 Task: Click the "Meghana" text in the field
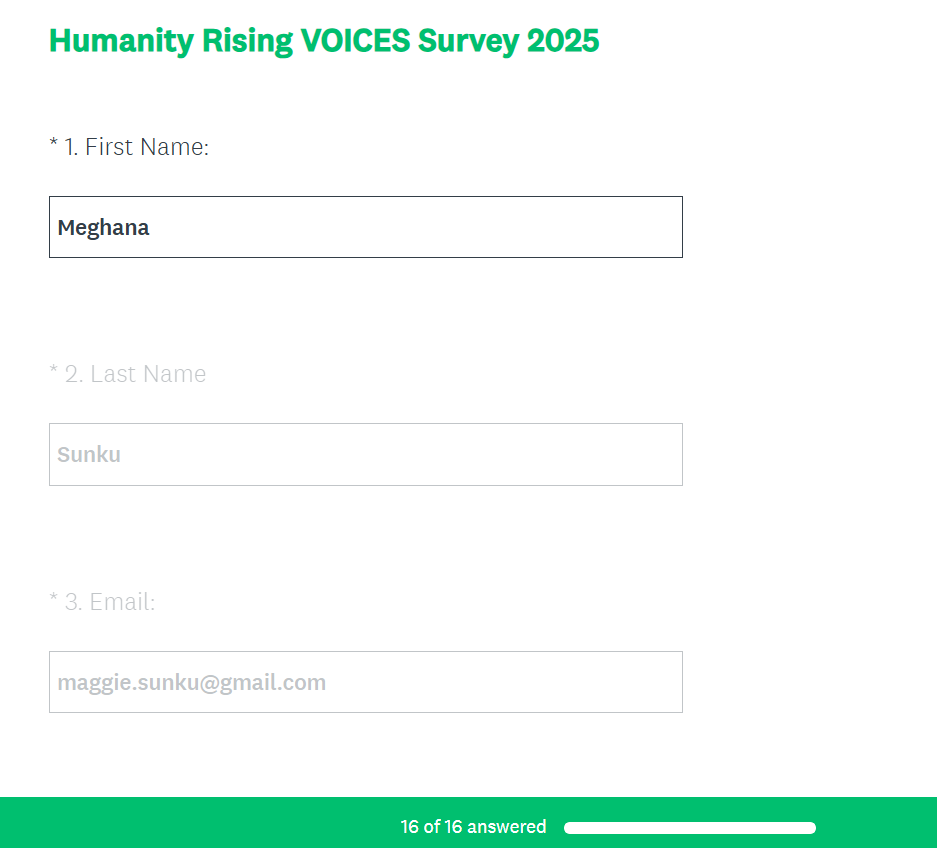tap(104, 228)
